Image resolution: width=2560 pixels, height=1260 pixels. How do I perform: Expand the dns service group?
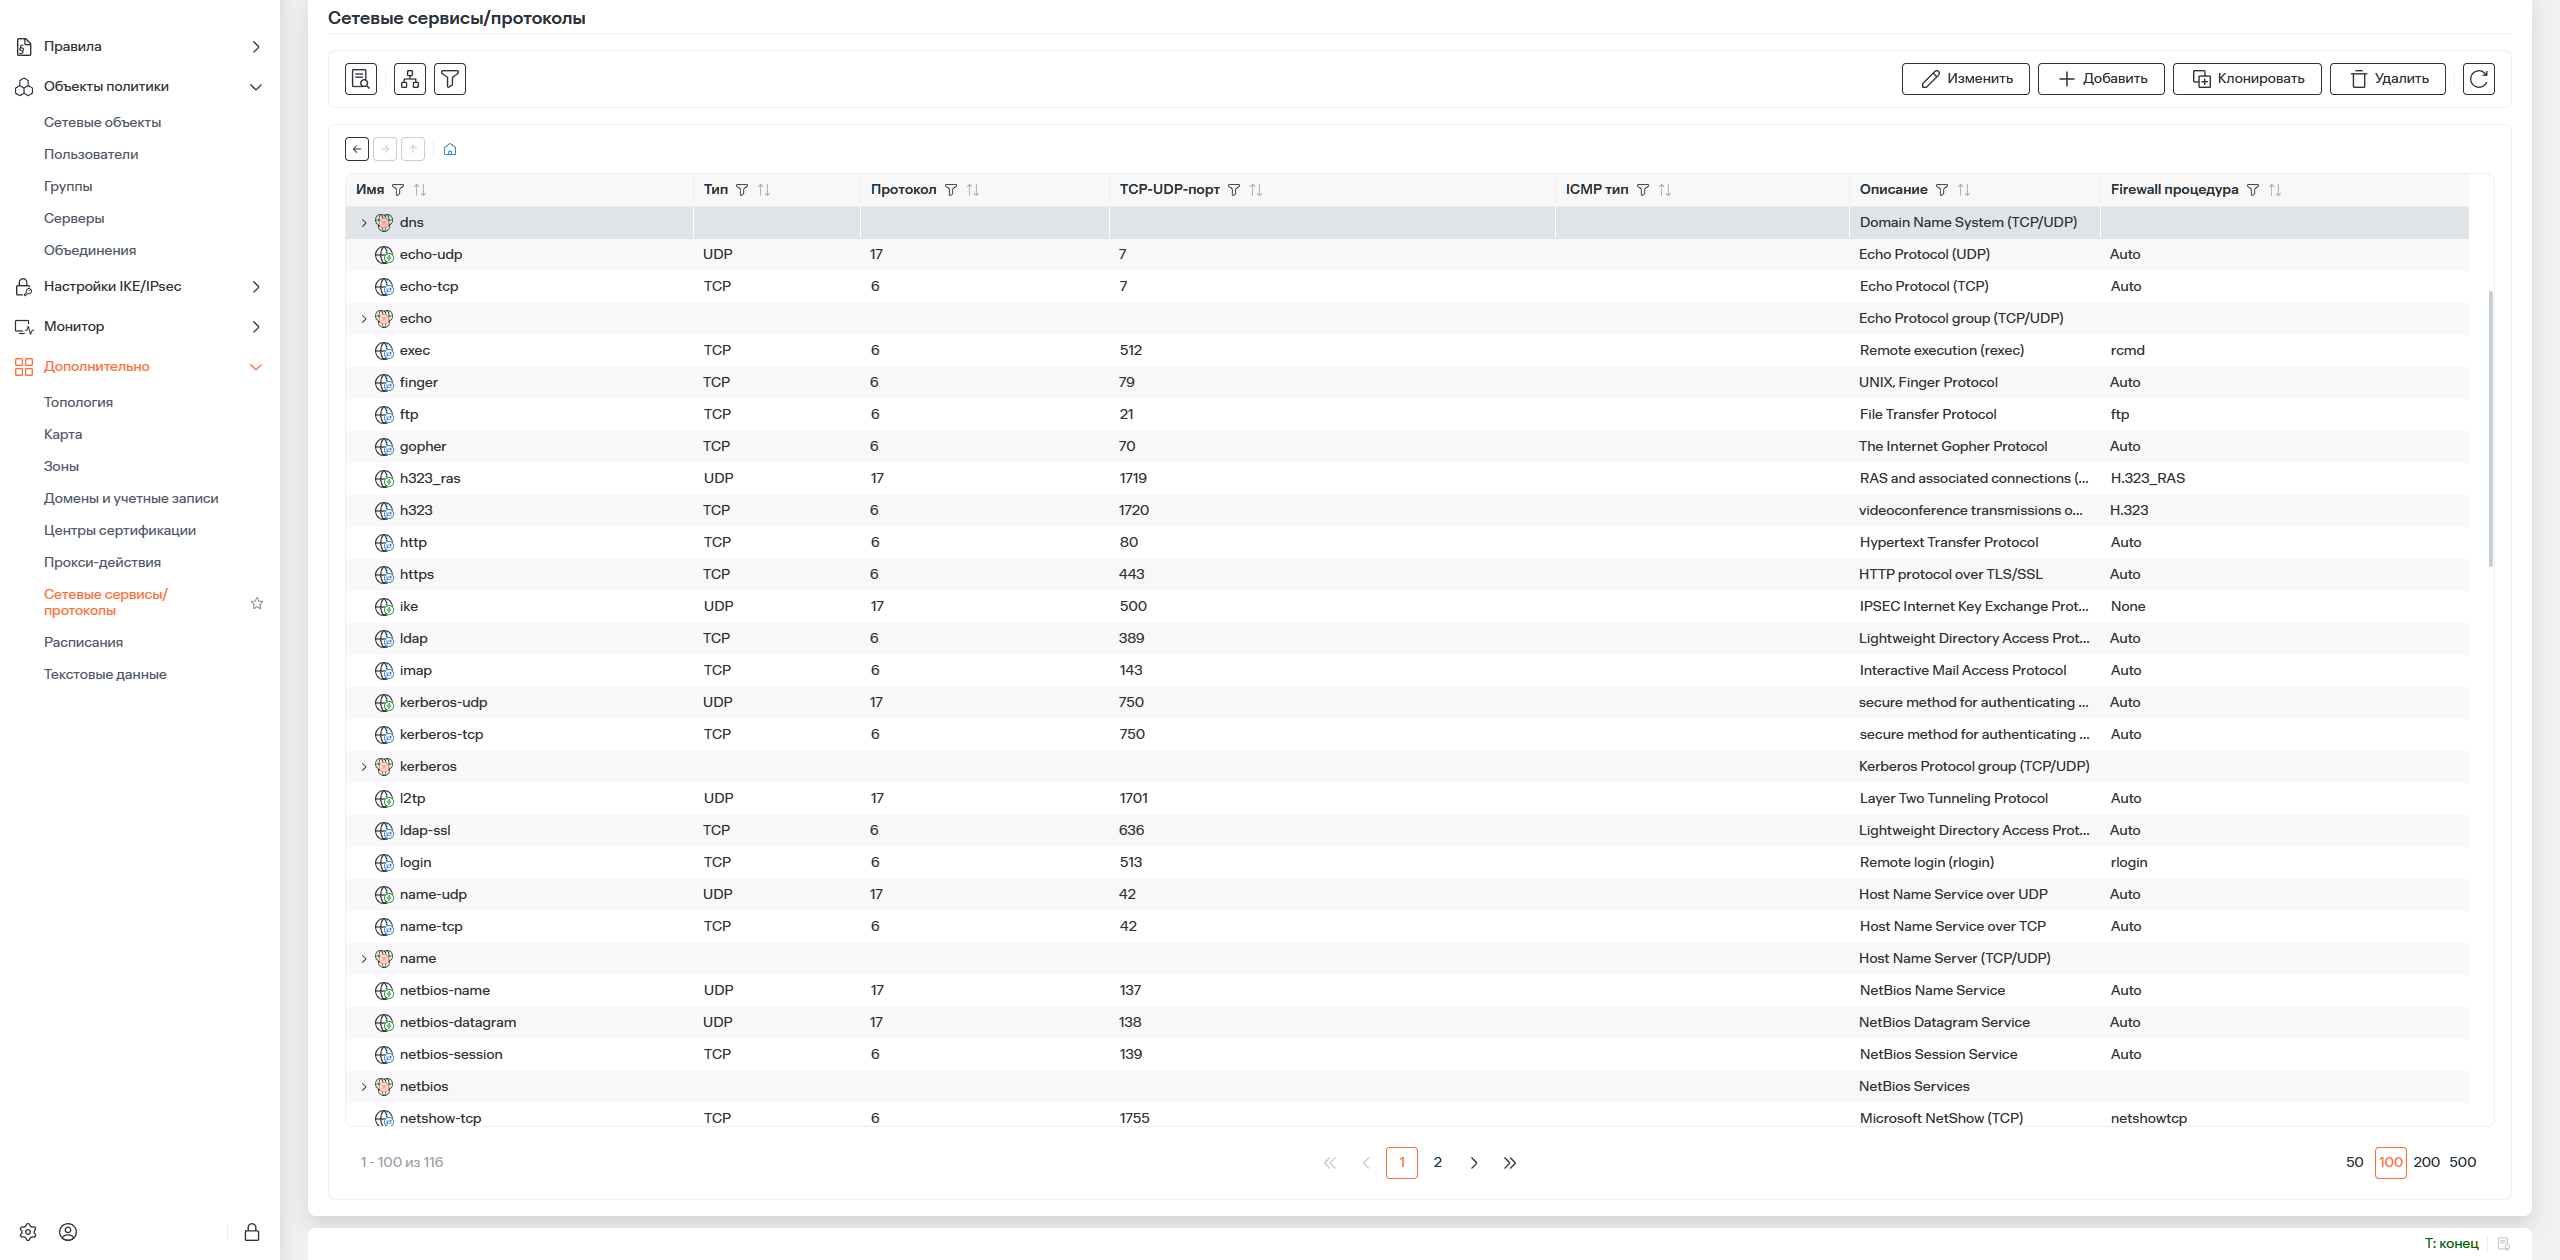click(x=364, y=223)
